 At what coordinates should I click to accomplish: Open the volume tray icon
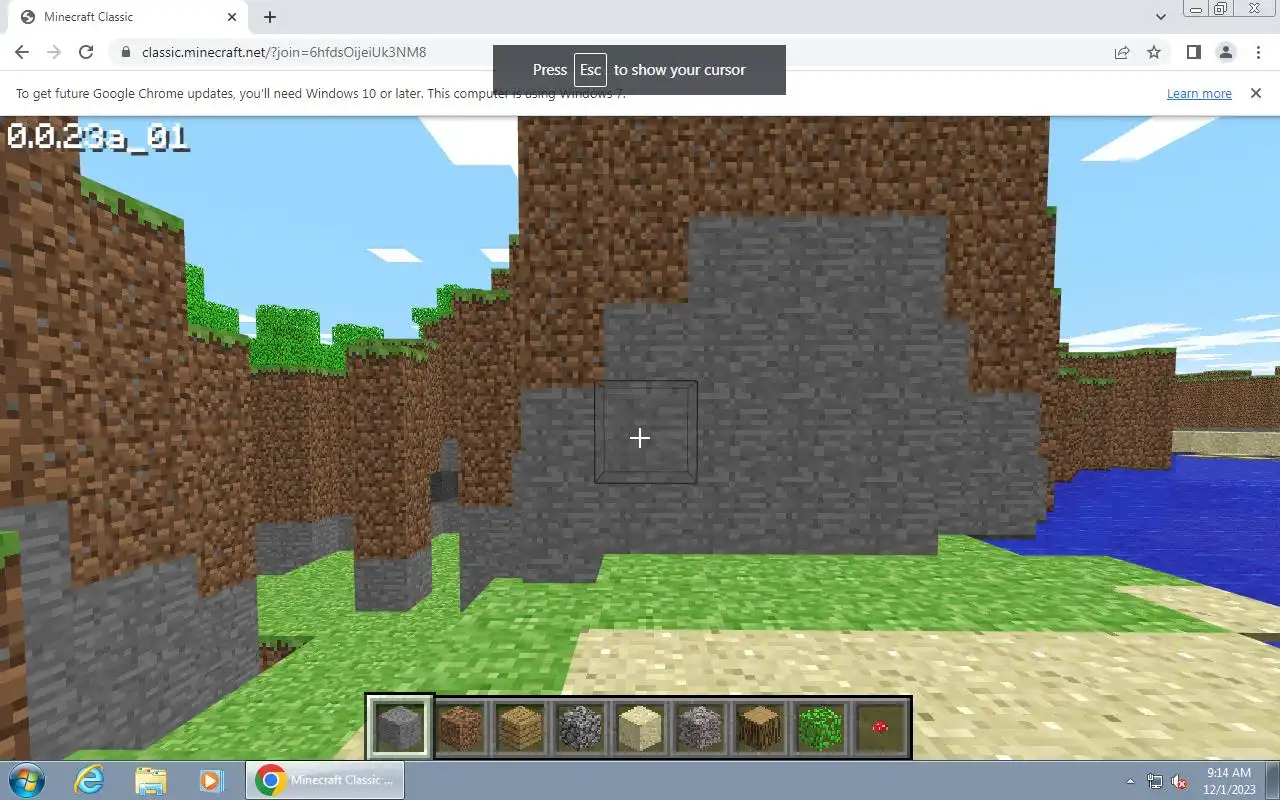tap(1180, 781)
